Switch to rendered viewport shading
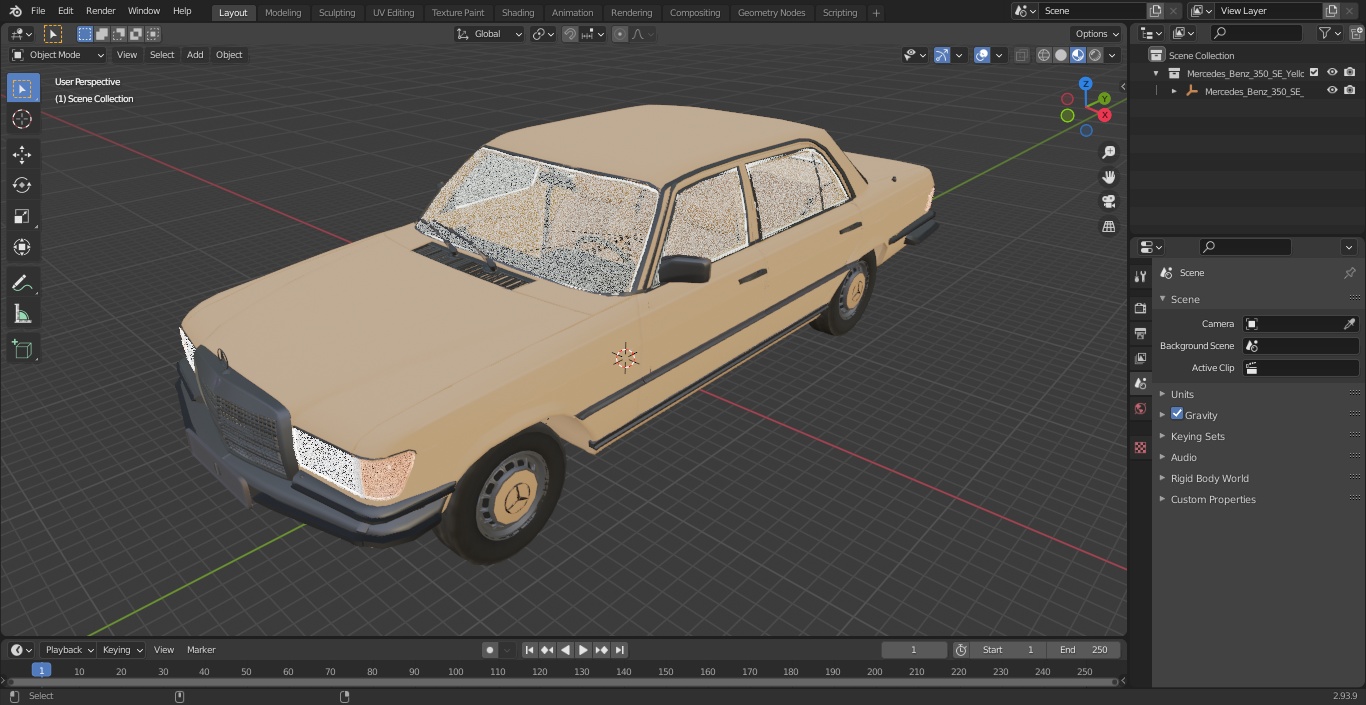Viewport: 1366px width, 705px height. (x=1095, y=55)
